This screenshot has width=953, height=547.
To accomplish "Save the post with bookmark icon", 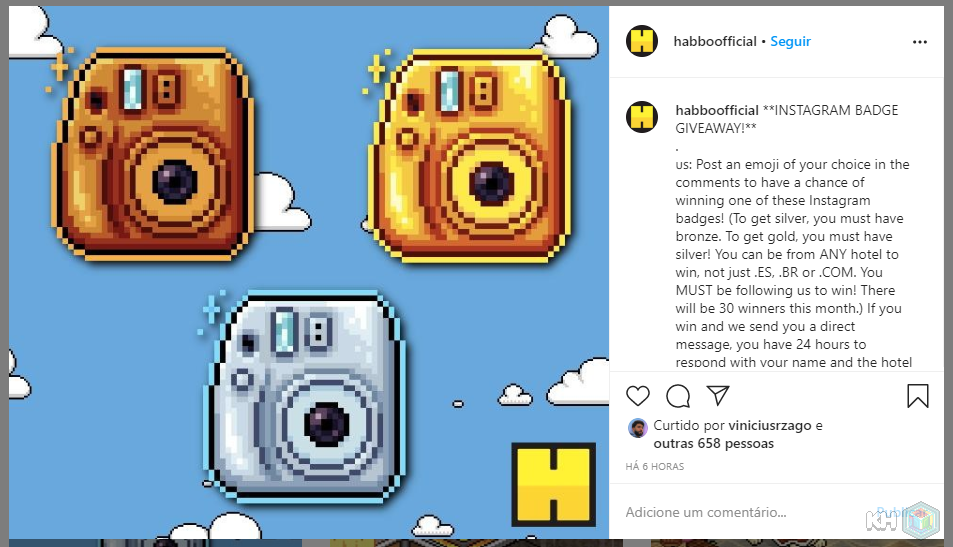I will pyautogui.click(x=918, y=396).
